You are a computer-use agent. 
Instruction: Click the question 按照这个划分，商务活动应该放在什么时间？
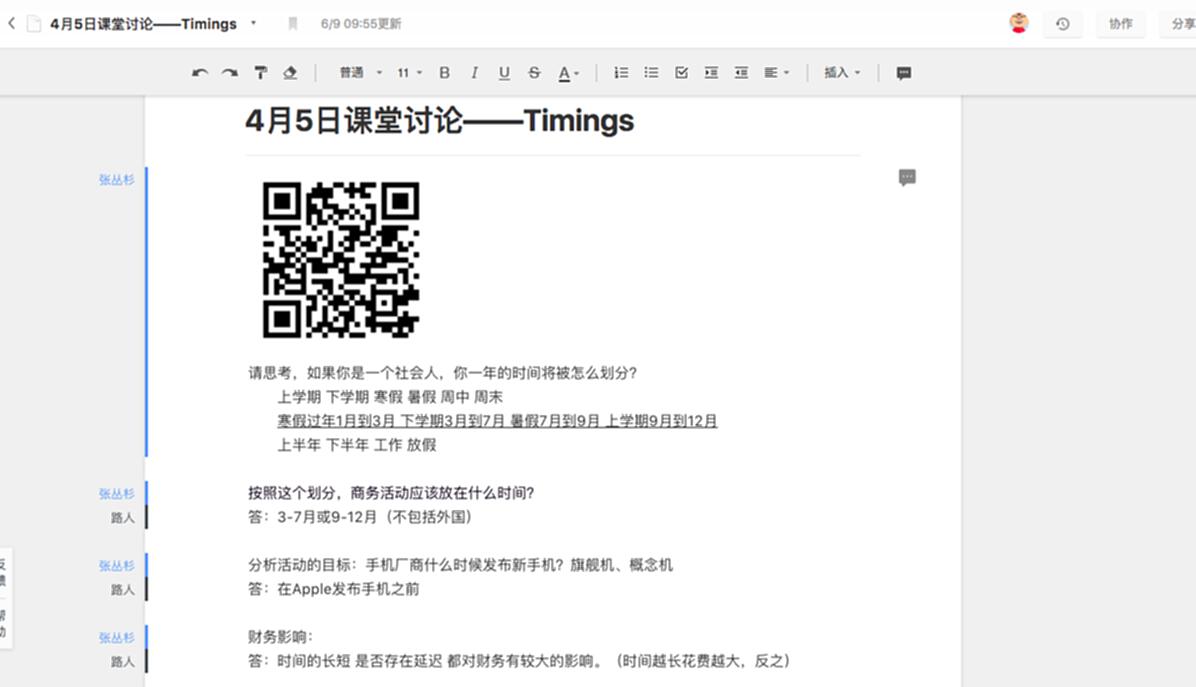click(x=391, y=493)
